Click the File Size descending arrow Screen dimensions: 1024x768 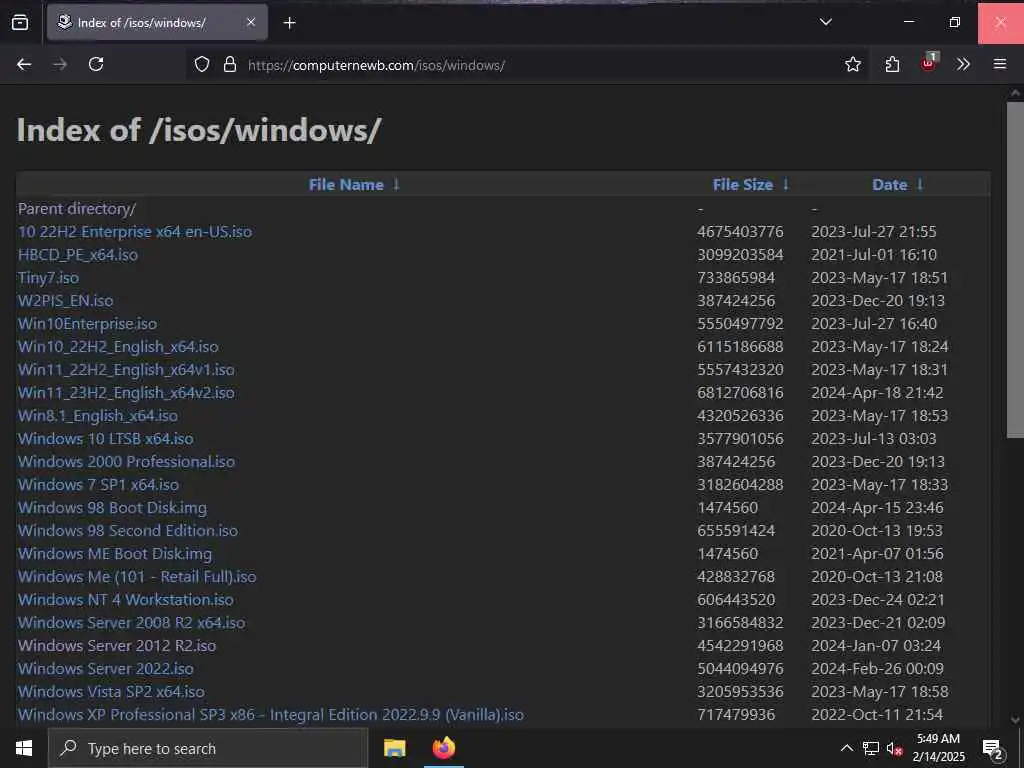[786, 185]
